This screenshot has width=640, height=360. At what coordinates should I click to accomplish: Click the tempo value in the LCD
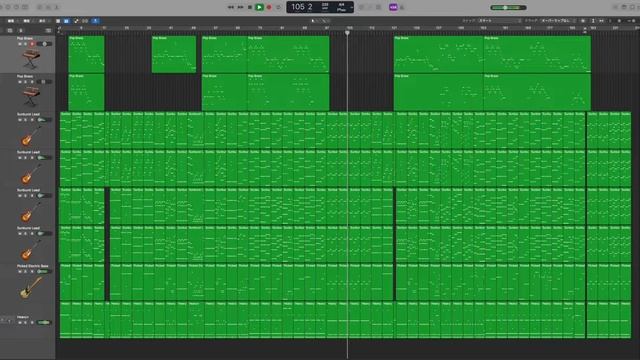coord(325,5)
